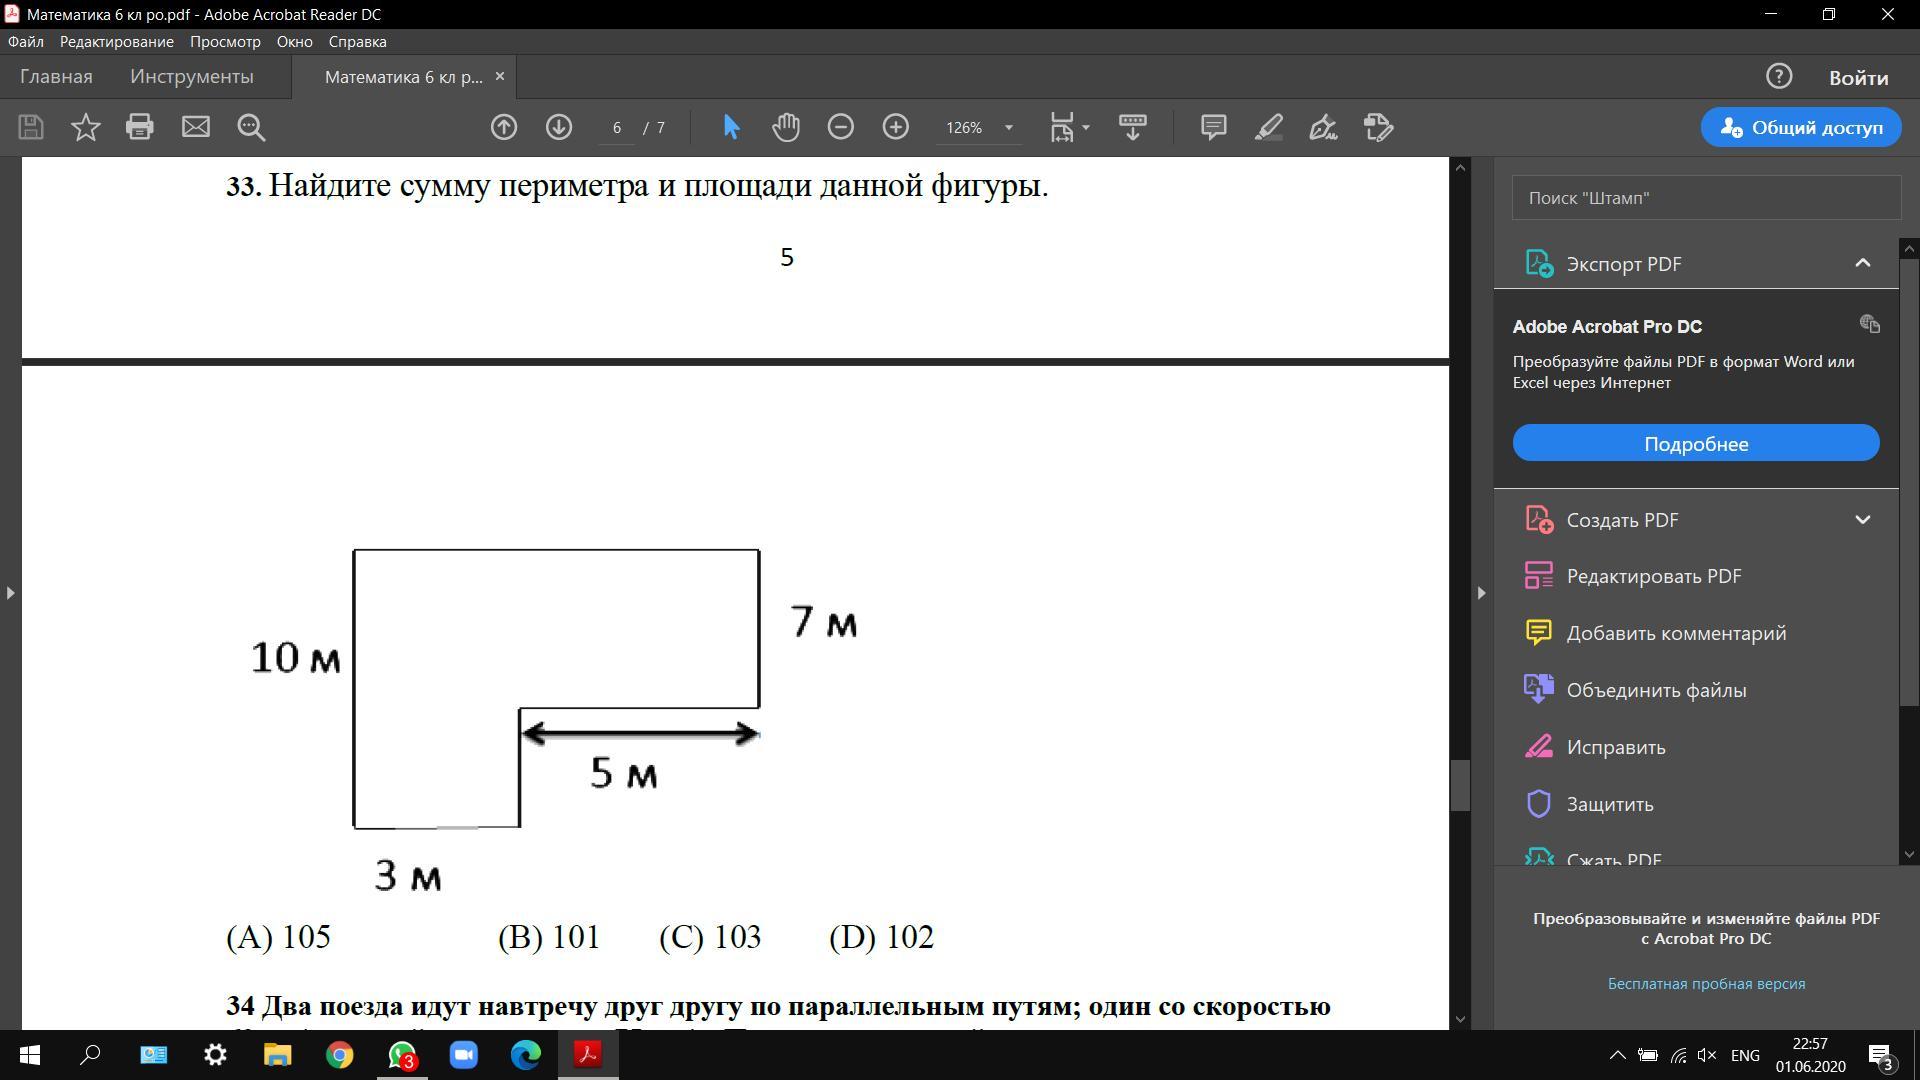Zoom in with plus icon
The width and height of the screenshot is (1920, 1080).
tap(896, 127)
